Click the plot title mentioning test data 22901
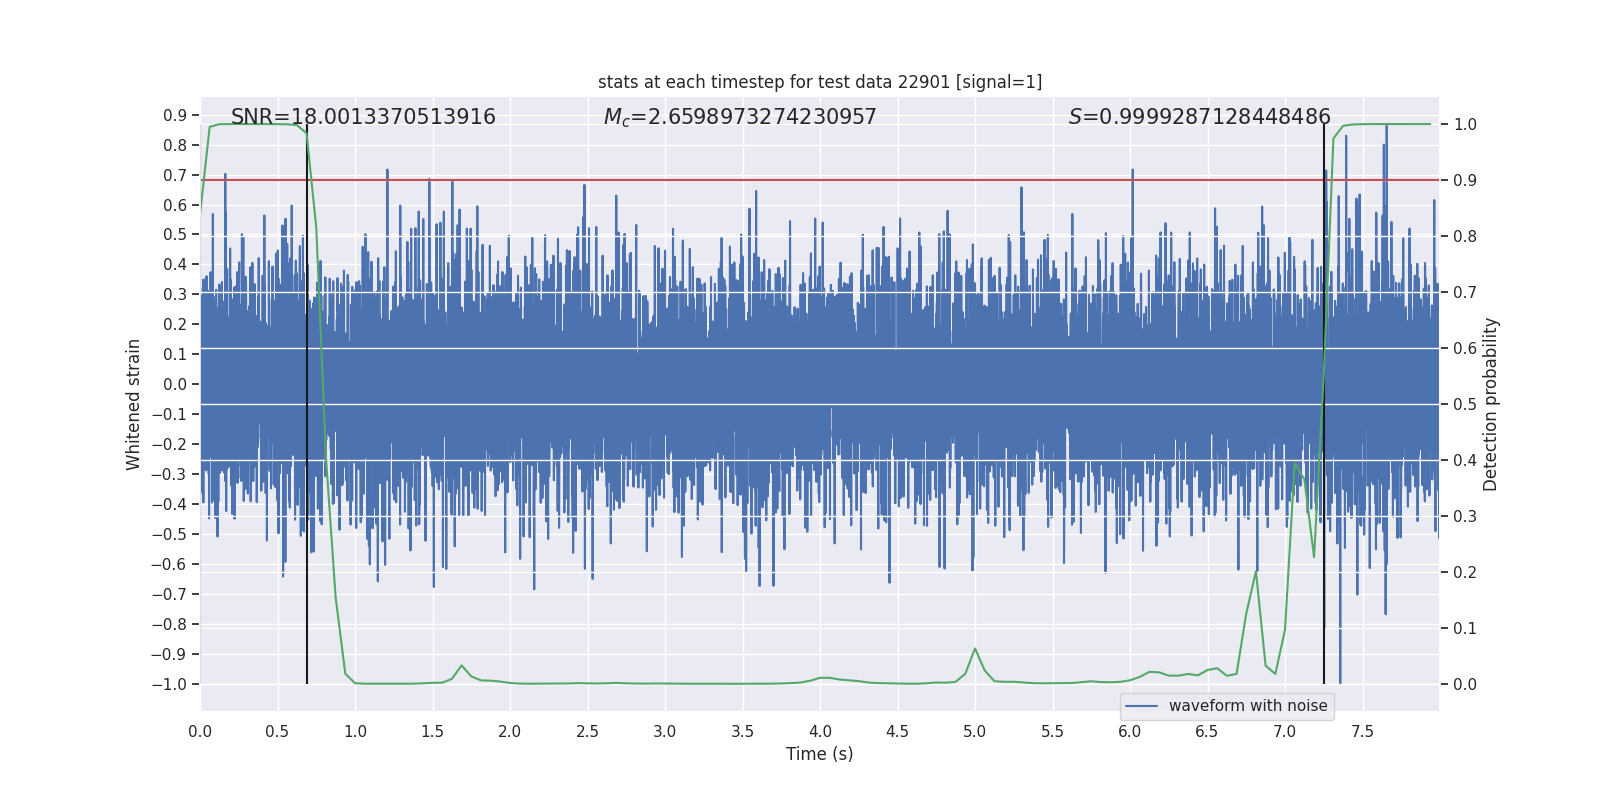 tap(819, 82)
